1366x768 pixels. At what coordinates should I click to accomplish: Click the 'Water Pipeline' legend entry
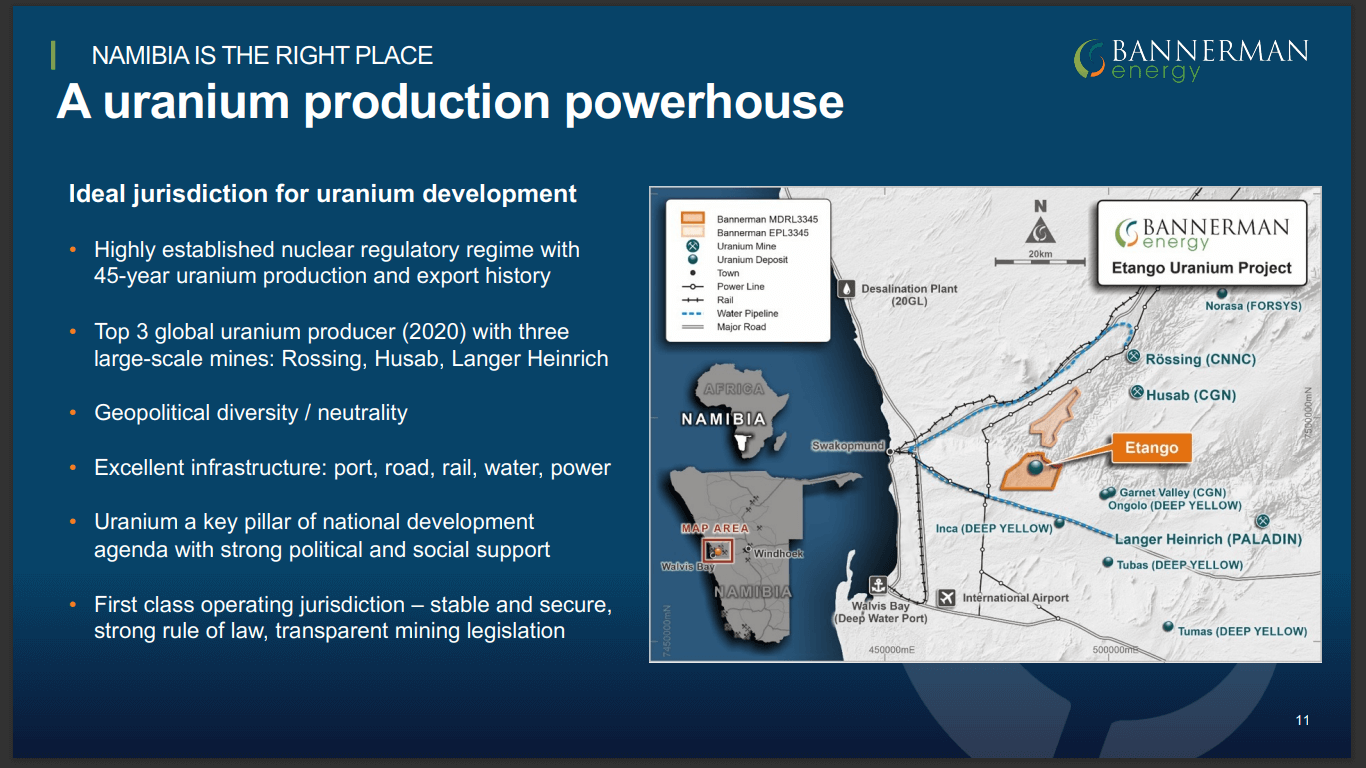tap(747, 314)
